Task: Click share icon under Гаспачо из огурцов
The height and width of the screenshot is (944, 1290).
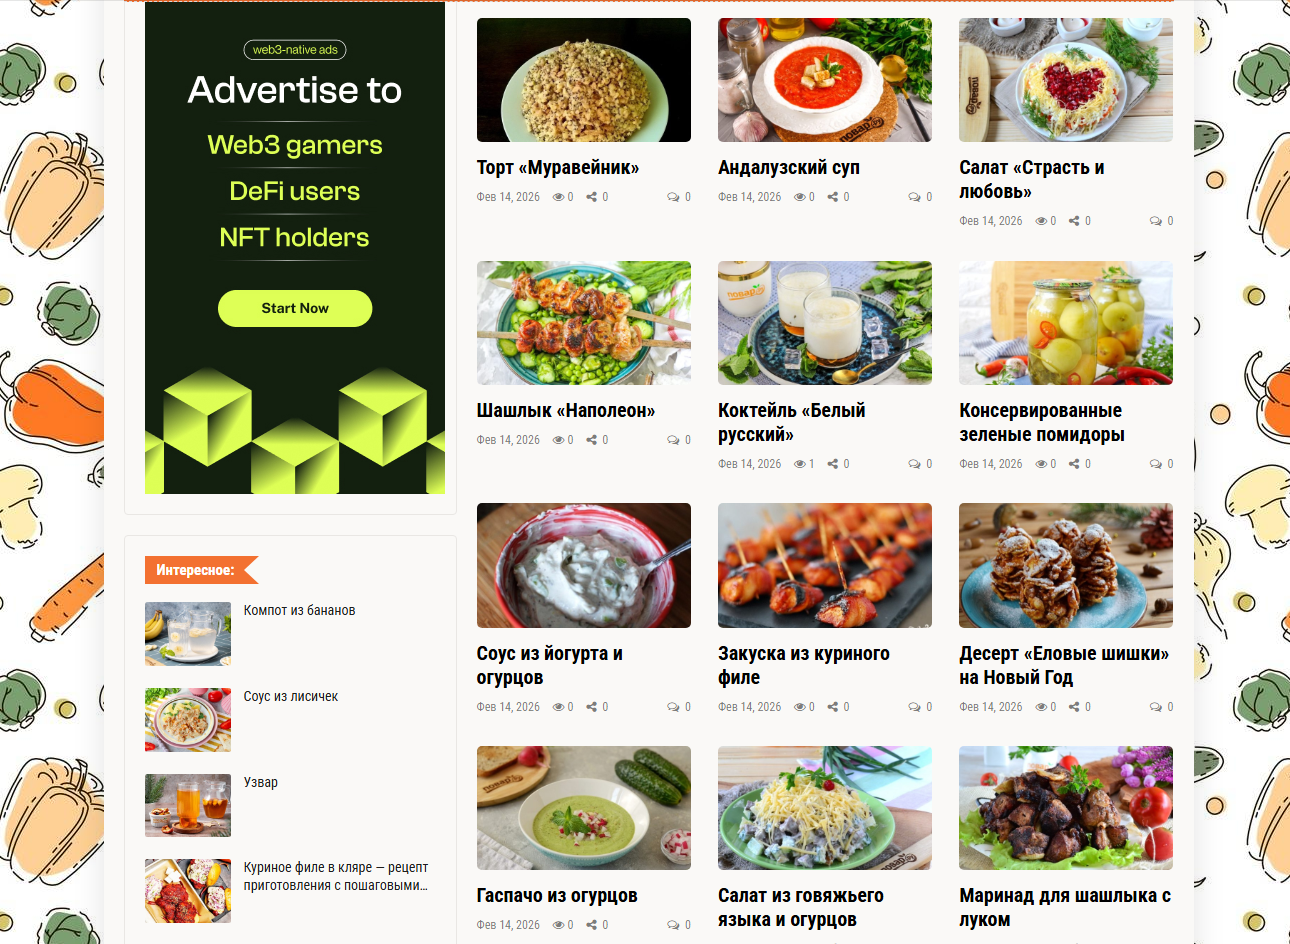Action: pos(592,925)
